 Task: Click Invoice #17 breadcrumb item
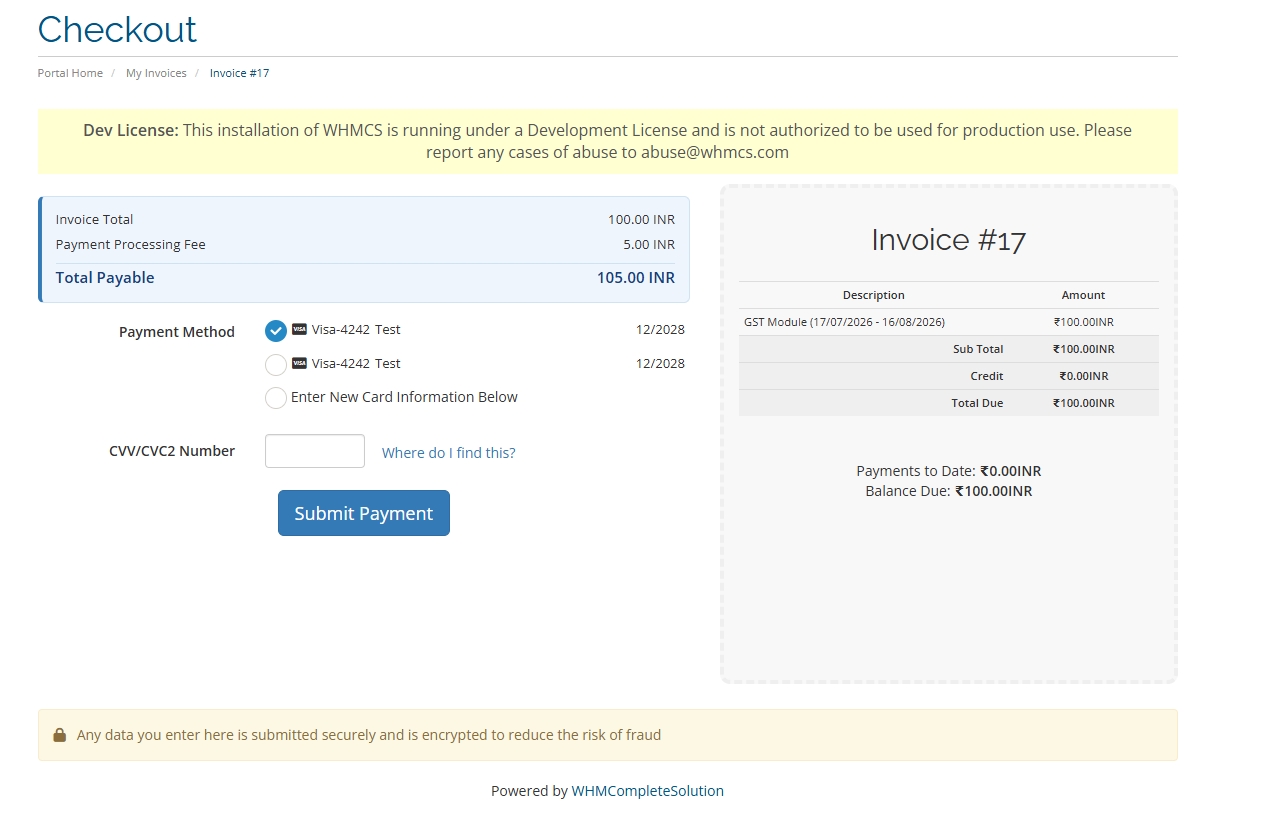(x=239, y=73)
